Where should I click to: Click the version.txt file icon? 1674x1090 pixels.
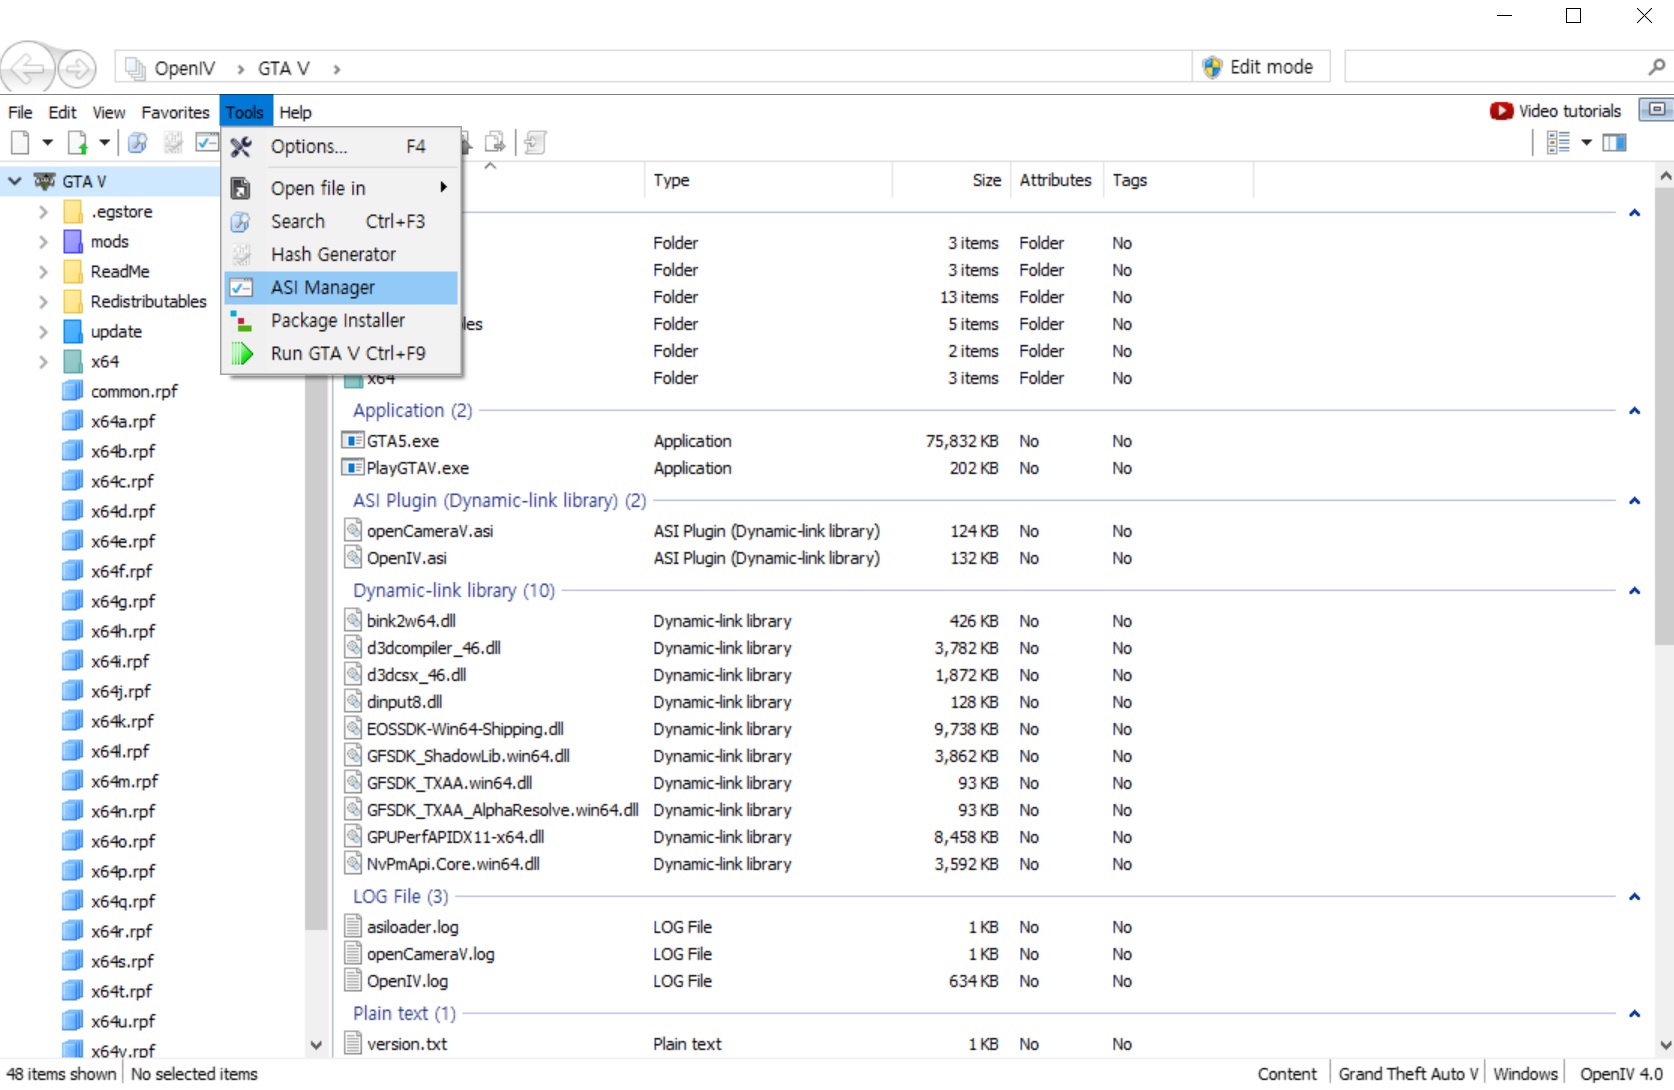pyautogui.click(x=352, y=1043)
